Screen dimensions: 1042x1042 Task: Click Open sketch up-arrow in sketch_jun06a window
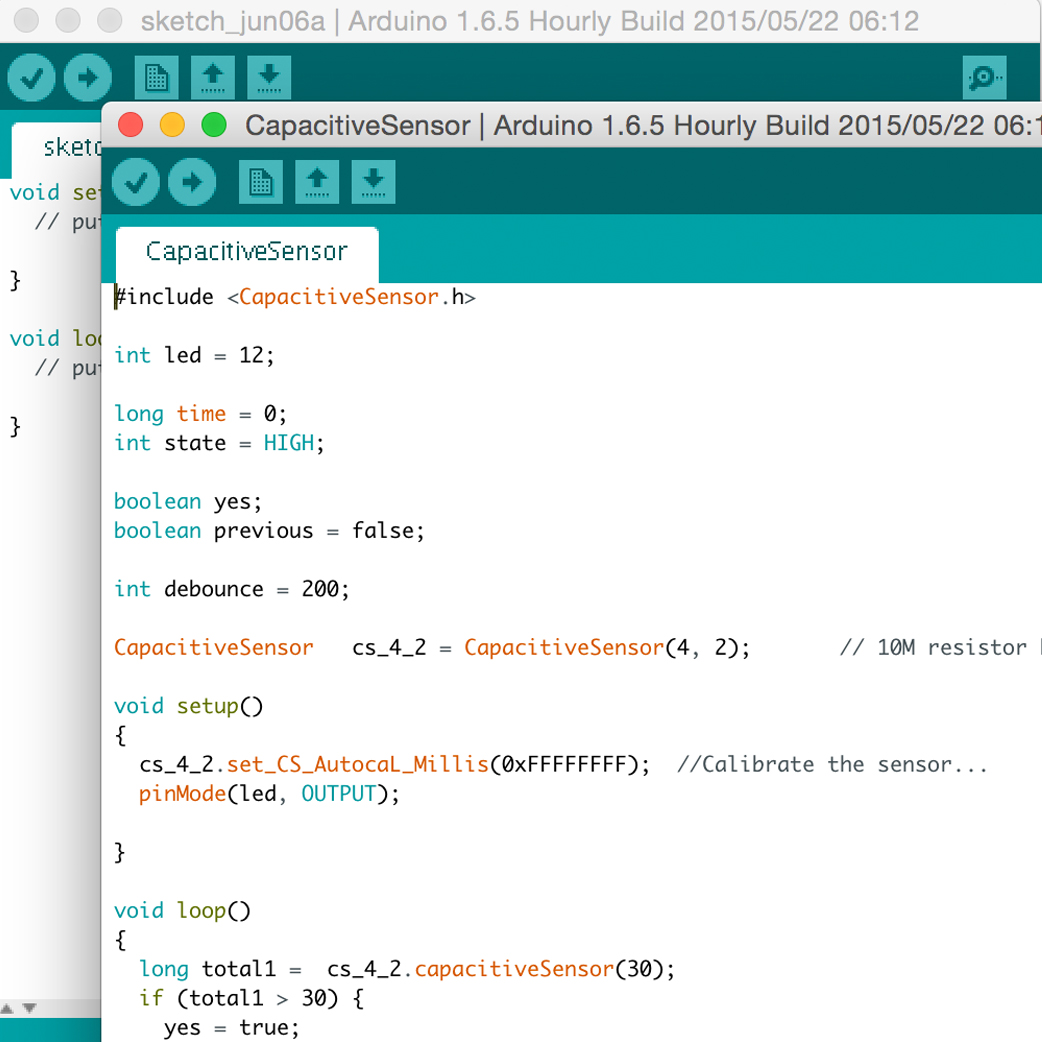(x=213, y=78)
